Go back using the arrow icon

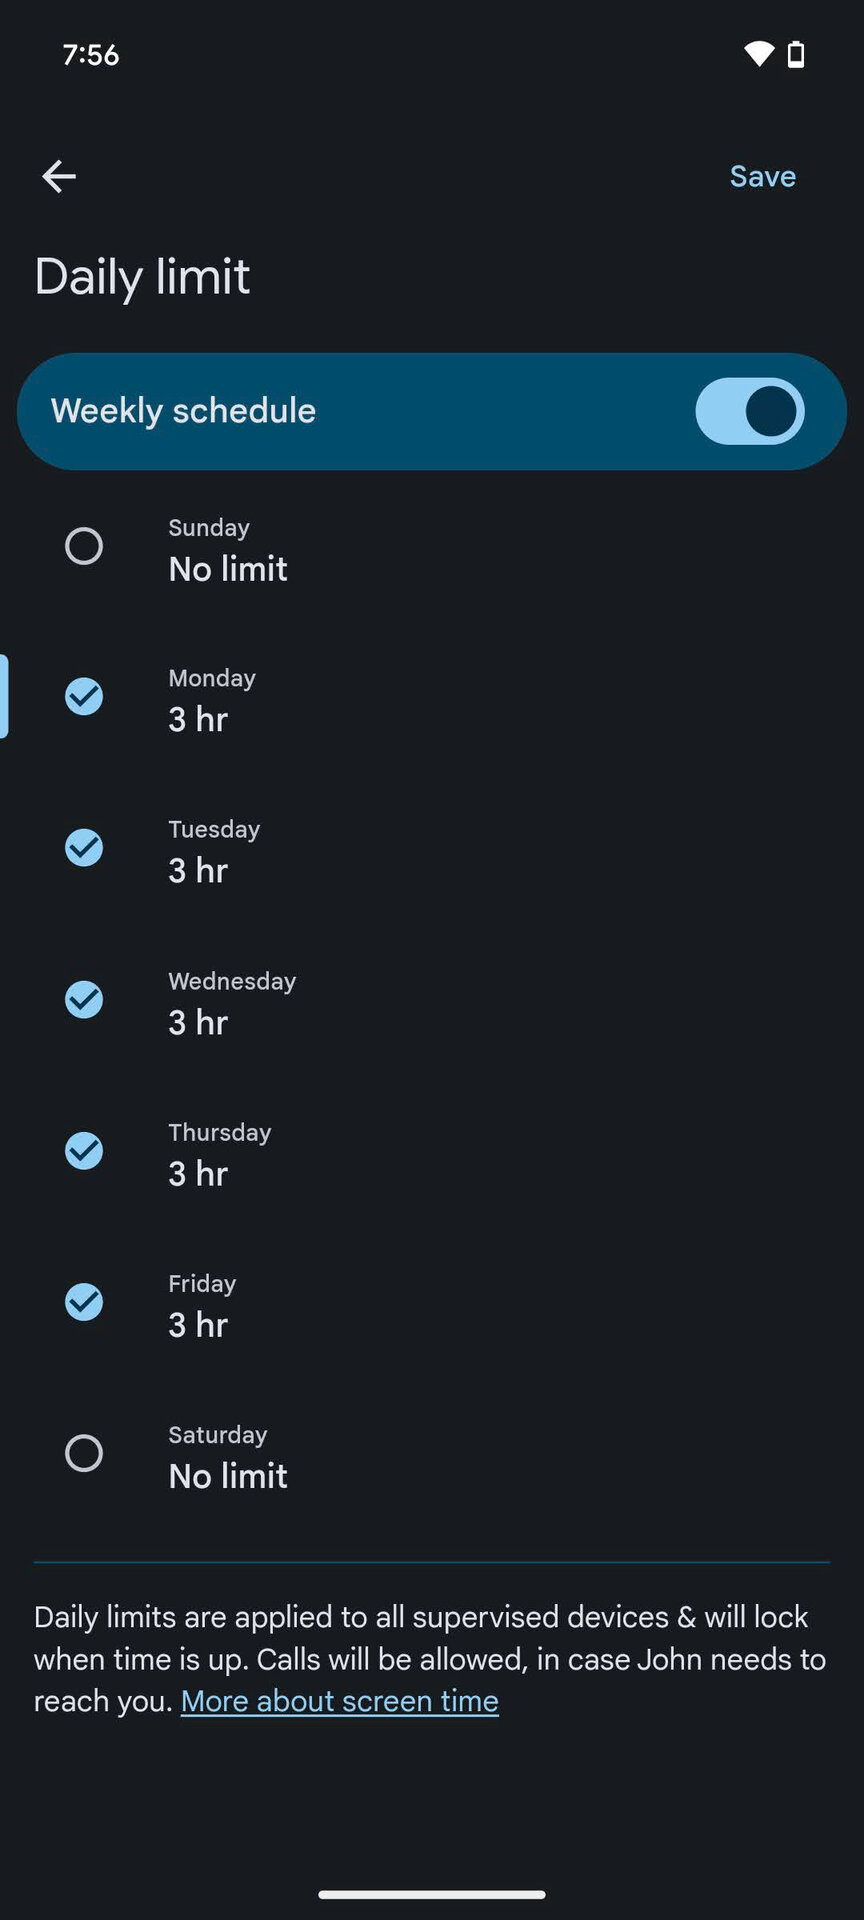coord(59,177)
